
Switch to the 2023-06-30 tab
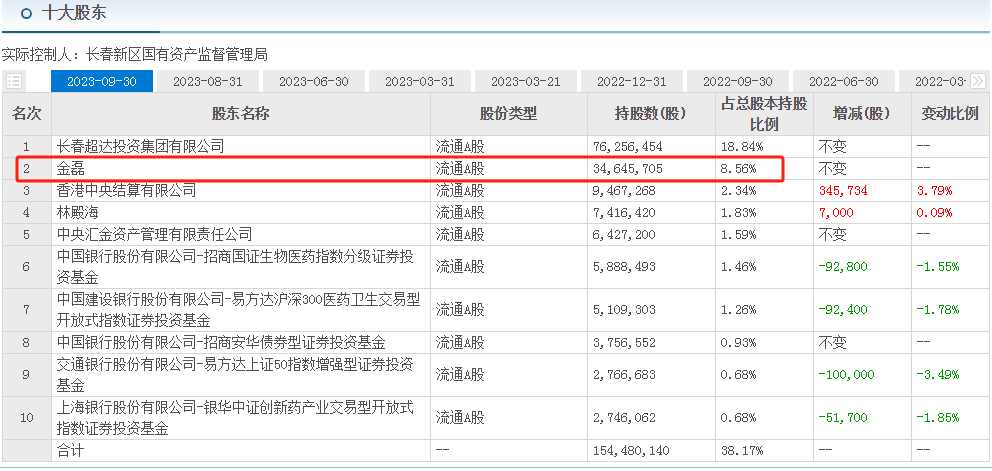coord(314,81)
